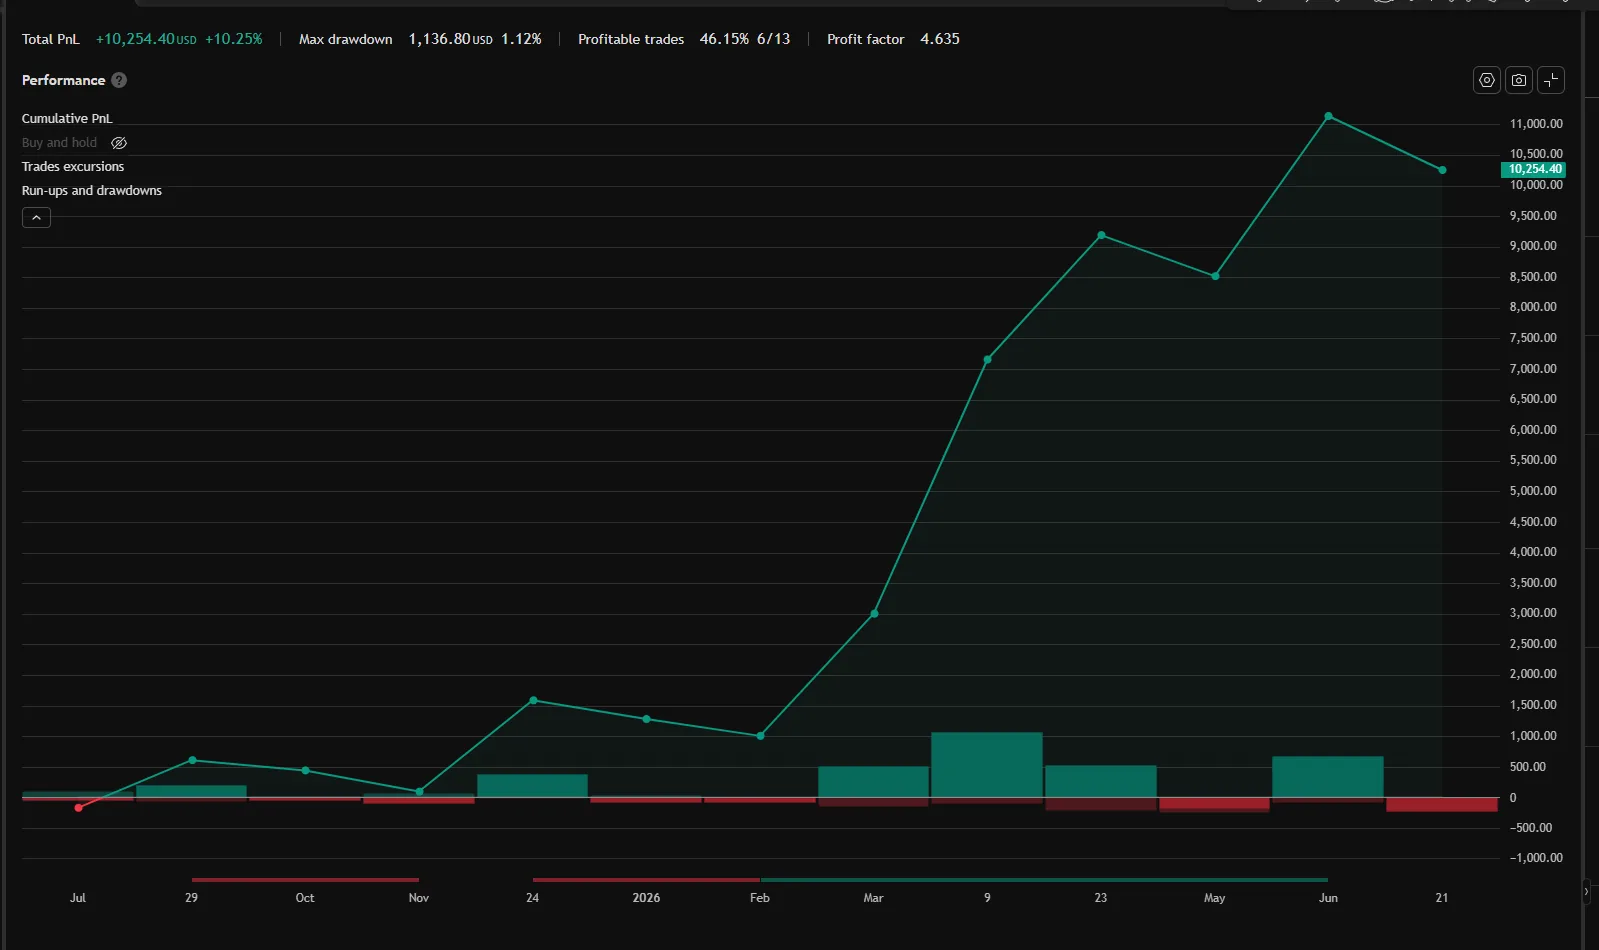Select the 1.12% drawdown percentage
1599x950 pixels.
click(521, 39)
